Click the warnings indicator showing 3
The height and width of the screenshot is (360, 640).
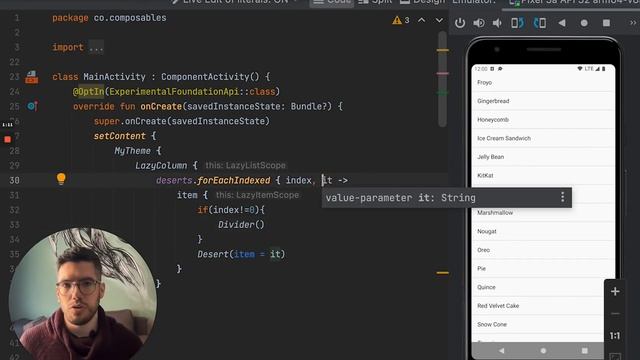[401, 20]
